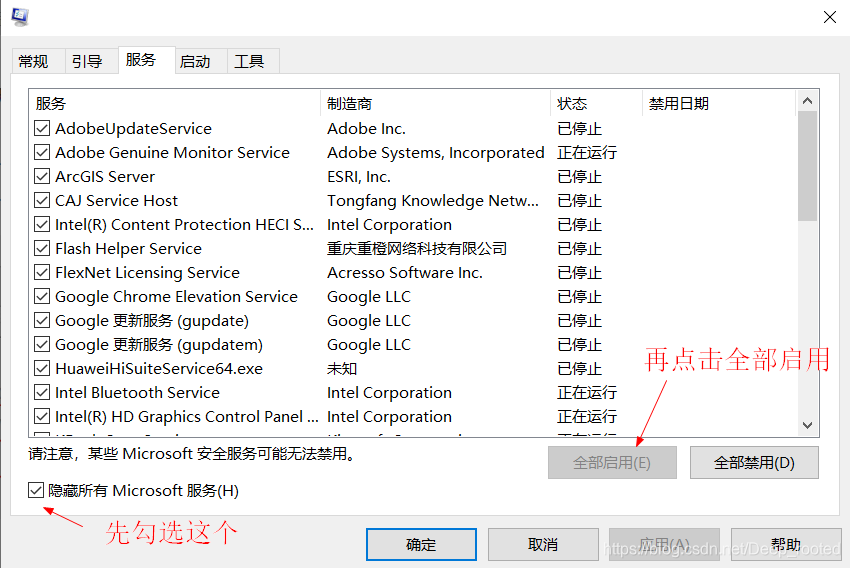Uncheck Google 更新服务 (gupdatem) checkbox

click(x=42, y=344)
